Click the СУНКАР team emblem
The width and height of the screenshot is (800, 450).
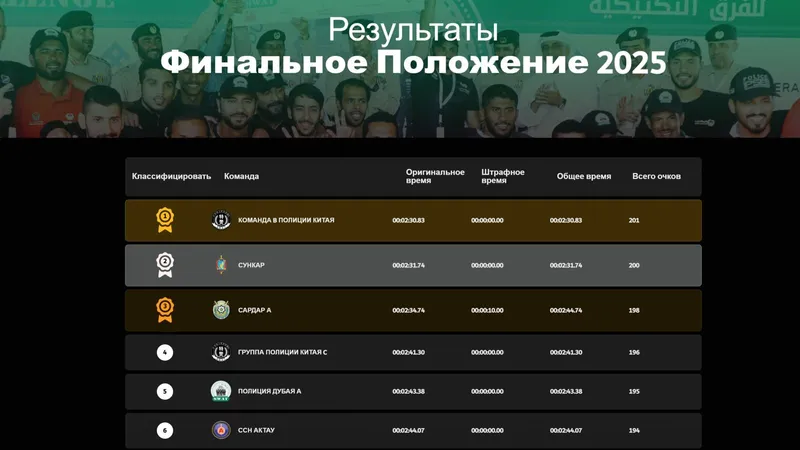coord(221,265)
